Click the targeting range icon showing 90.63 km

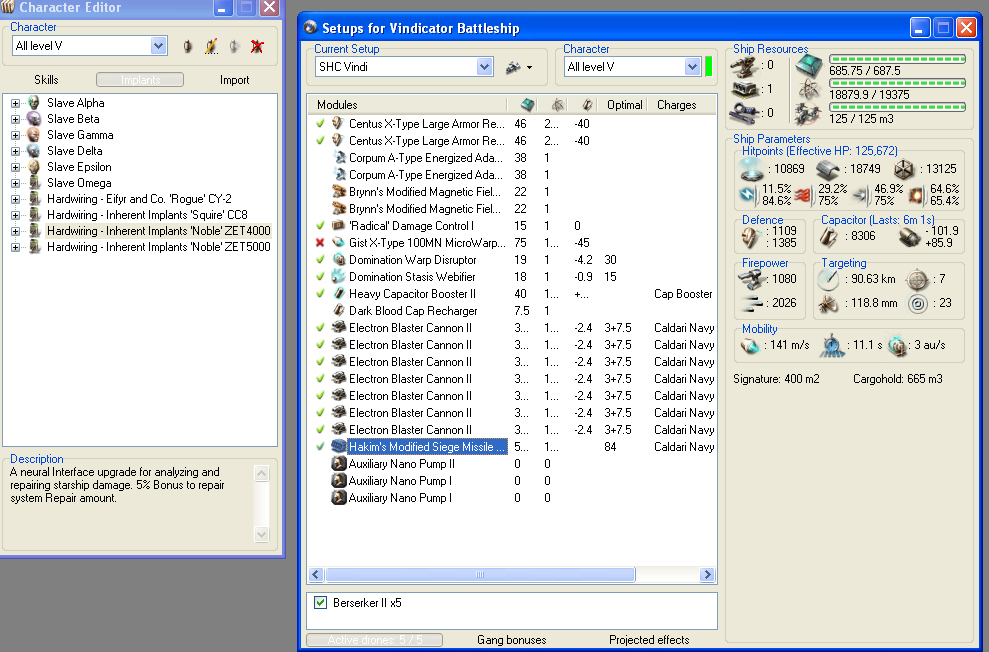pyautogui.click(x=828, y=279)
